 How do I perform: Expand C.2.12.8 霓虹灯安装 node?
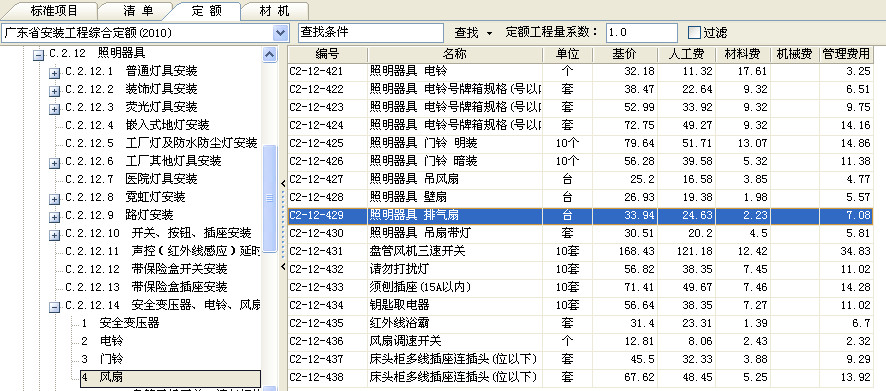pos(54,199)
